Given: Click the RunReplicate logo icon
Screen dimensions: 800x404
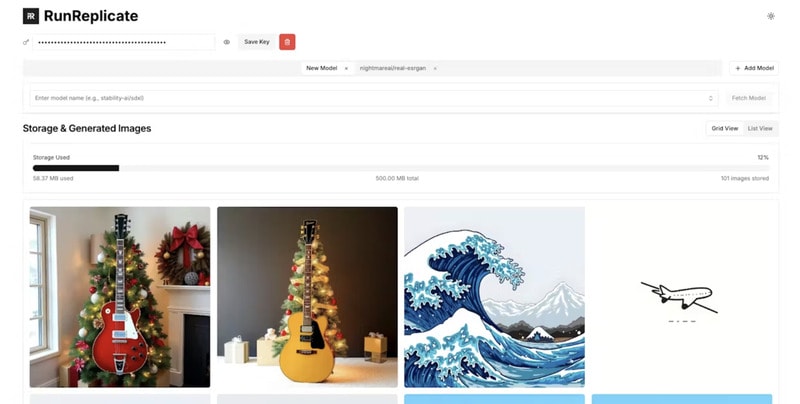Looking at the screenshot, I should point(31,16).
